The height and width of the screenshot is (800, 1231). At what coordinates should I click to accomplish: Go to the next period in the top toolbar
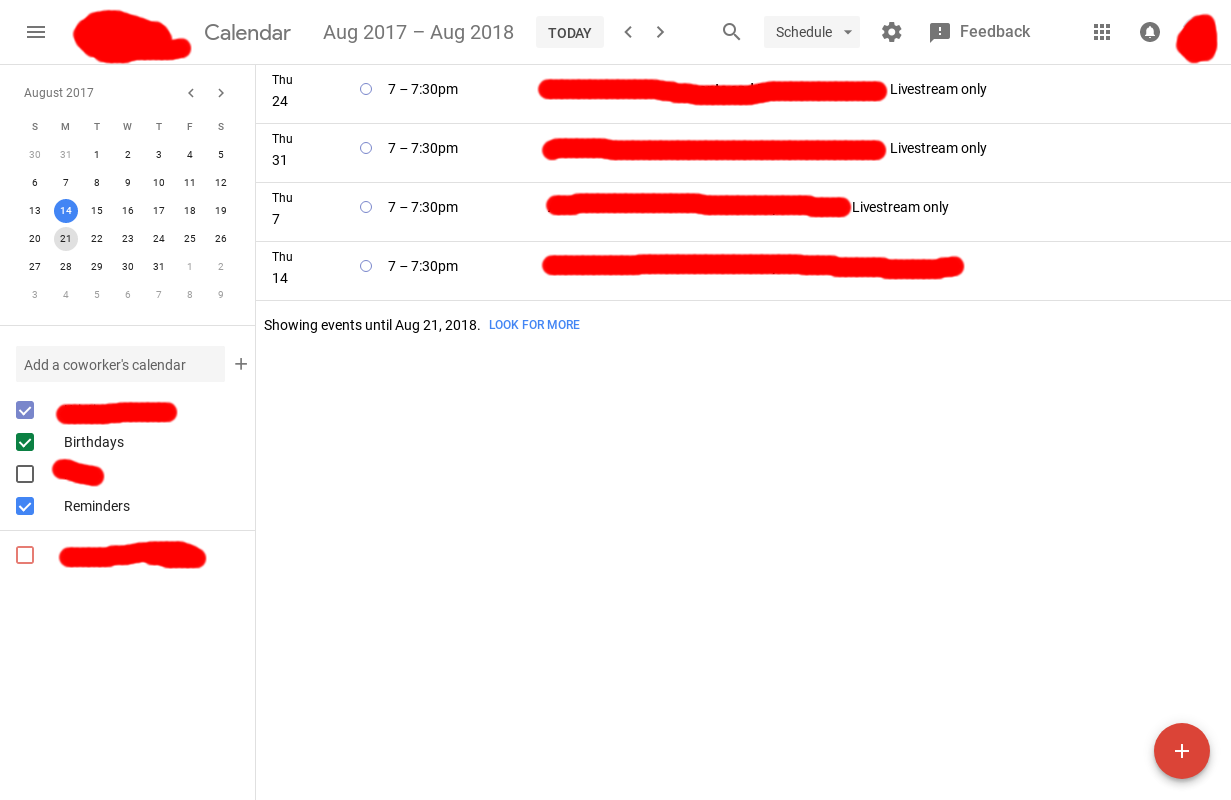660,32
